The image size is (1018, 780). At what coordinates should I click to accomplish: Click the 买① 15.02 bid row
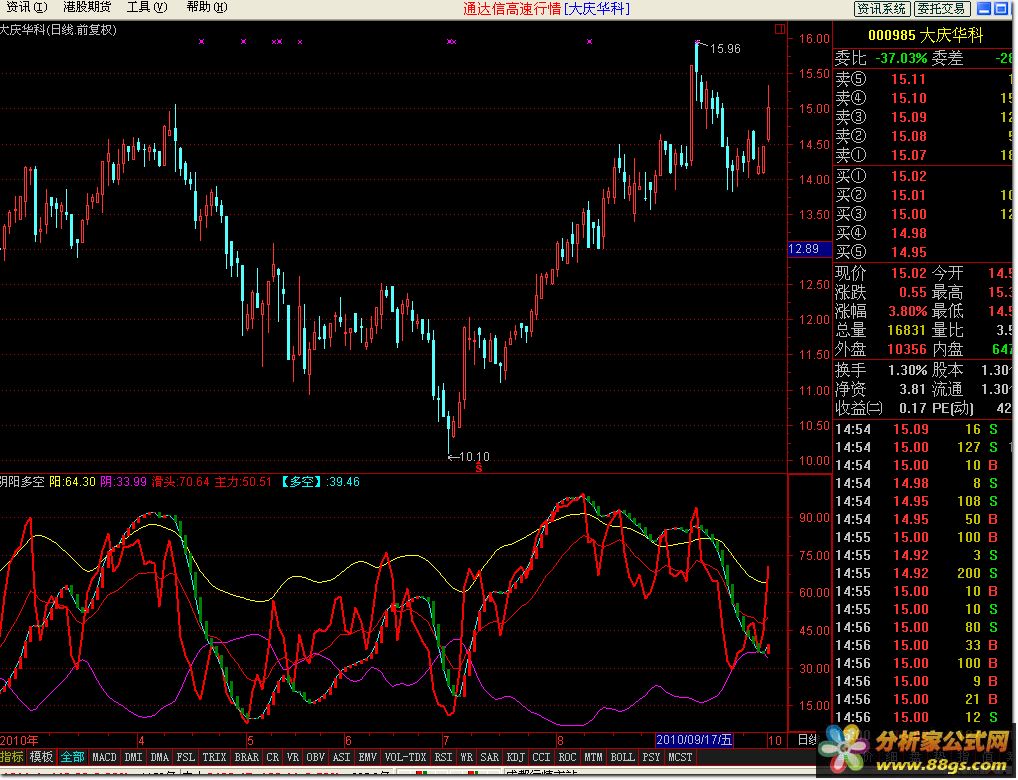tap(924, 177)
